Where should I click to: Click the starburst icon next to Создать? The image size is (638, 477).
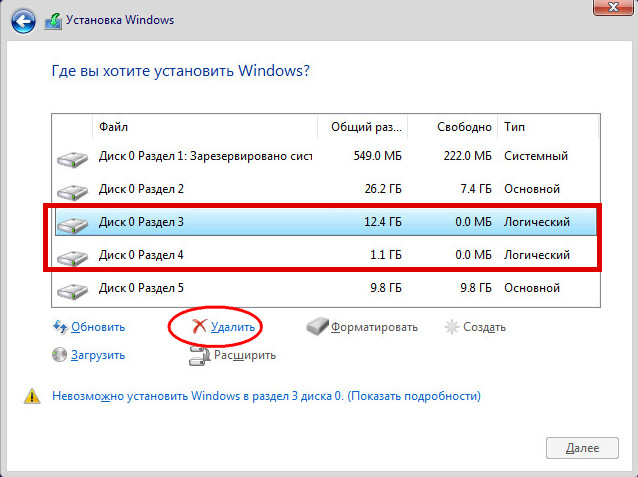pos(452,327)
